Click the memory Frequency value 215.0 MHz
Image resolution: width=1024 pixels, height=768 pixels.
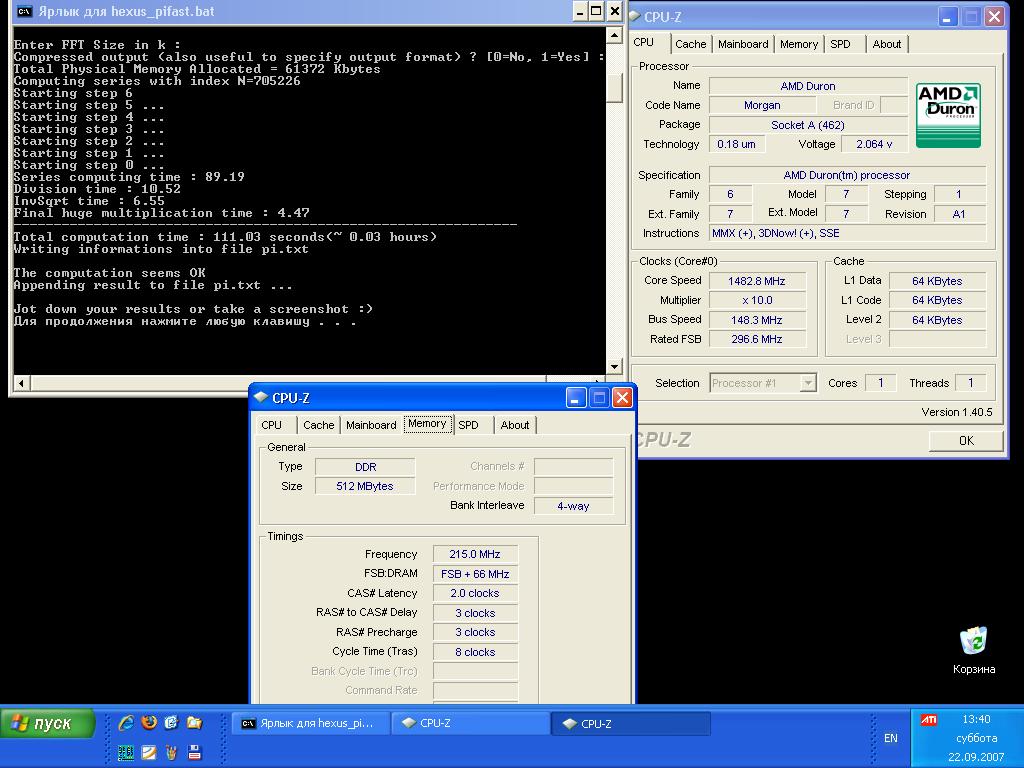475,554
